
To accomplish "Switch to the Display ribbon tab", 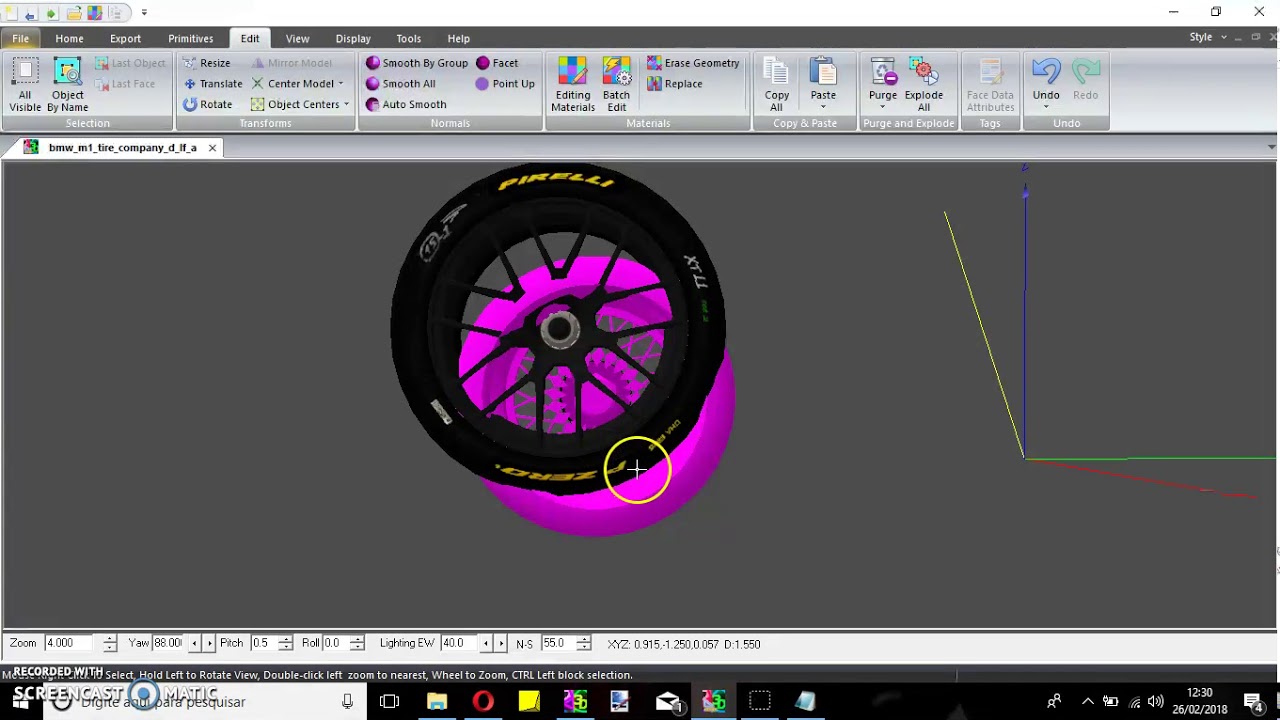I will coord(353,38).
